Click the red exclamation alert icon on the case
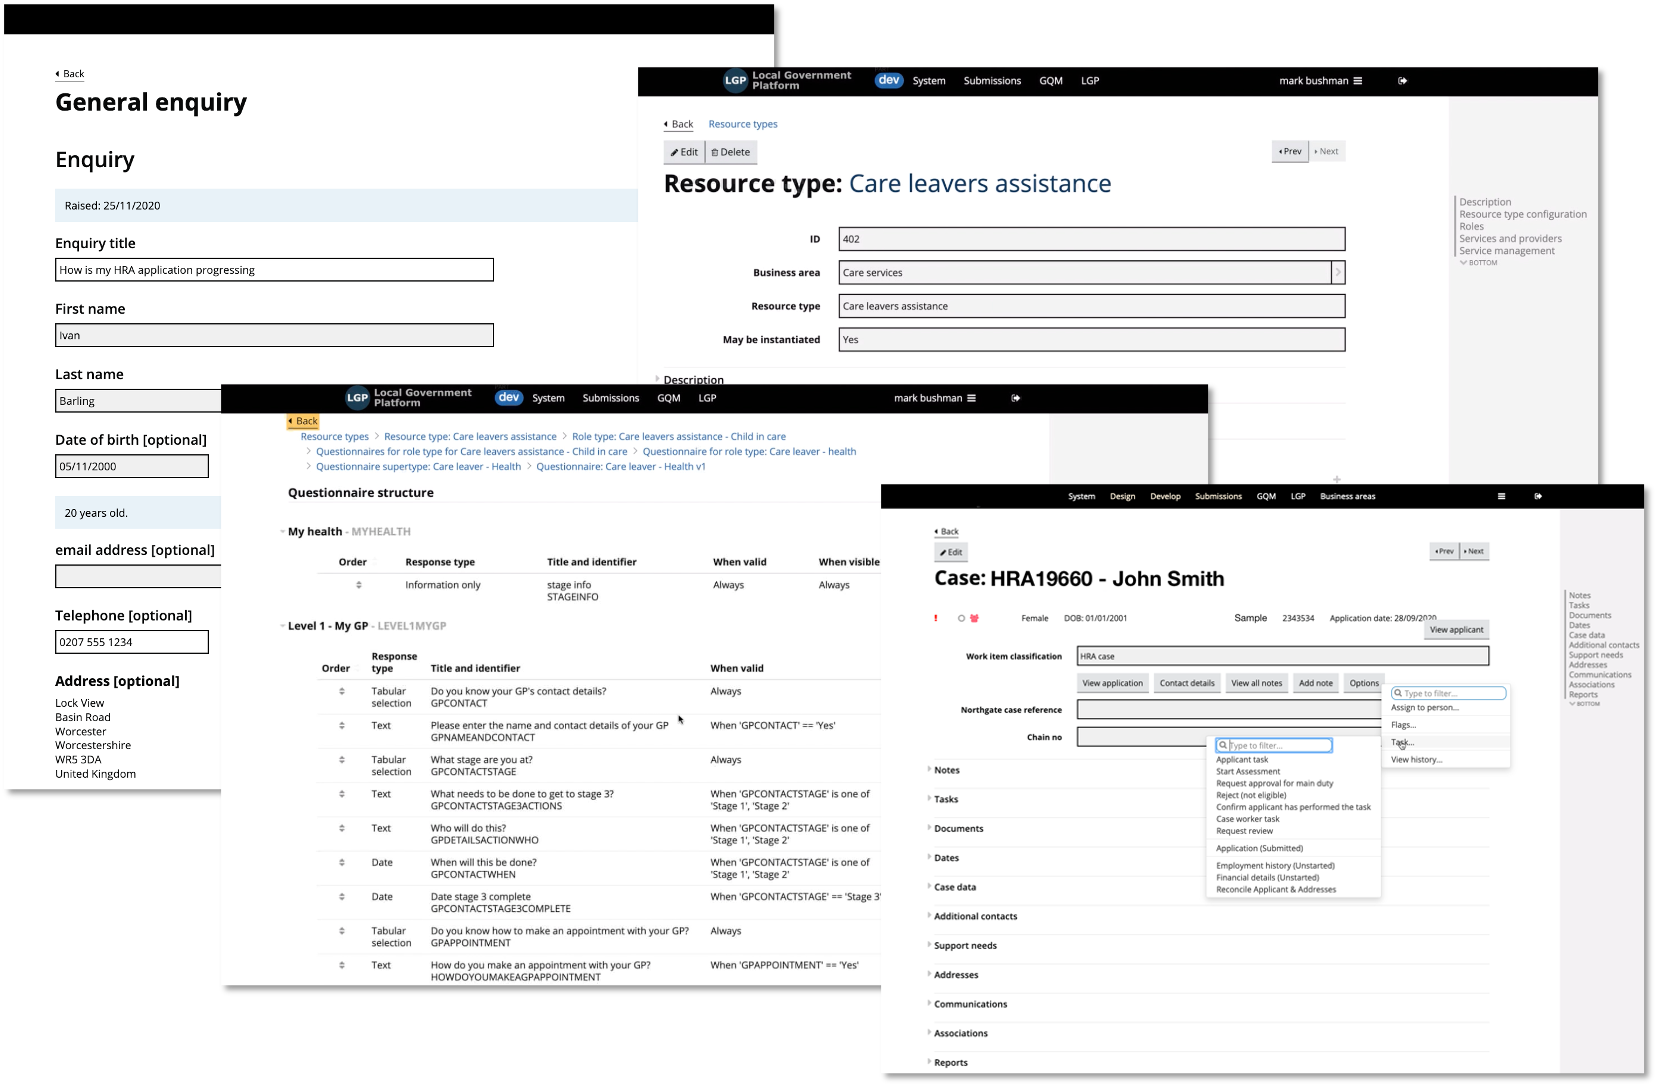 936,617
